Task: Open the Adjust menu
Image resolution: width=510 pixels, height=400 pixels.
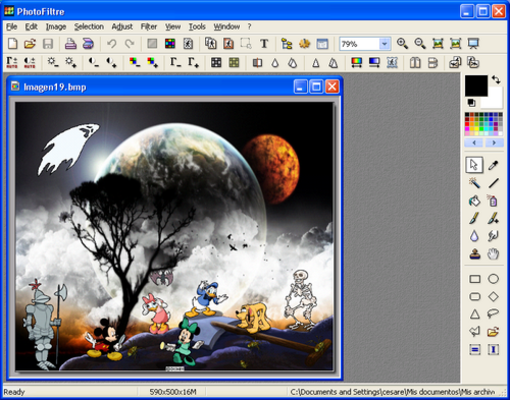Action: 122,27
